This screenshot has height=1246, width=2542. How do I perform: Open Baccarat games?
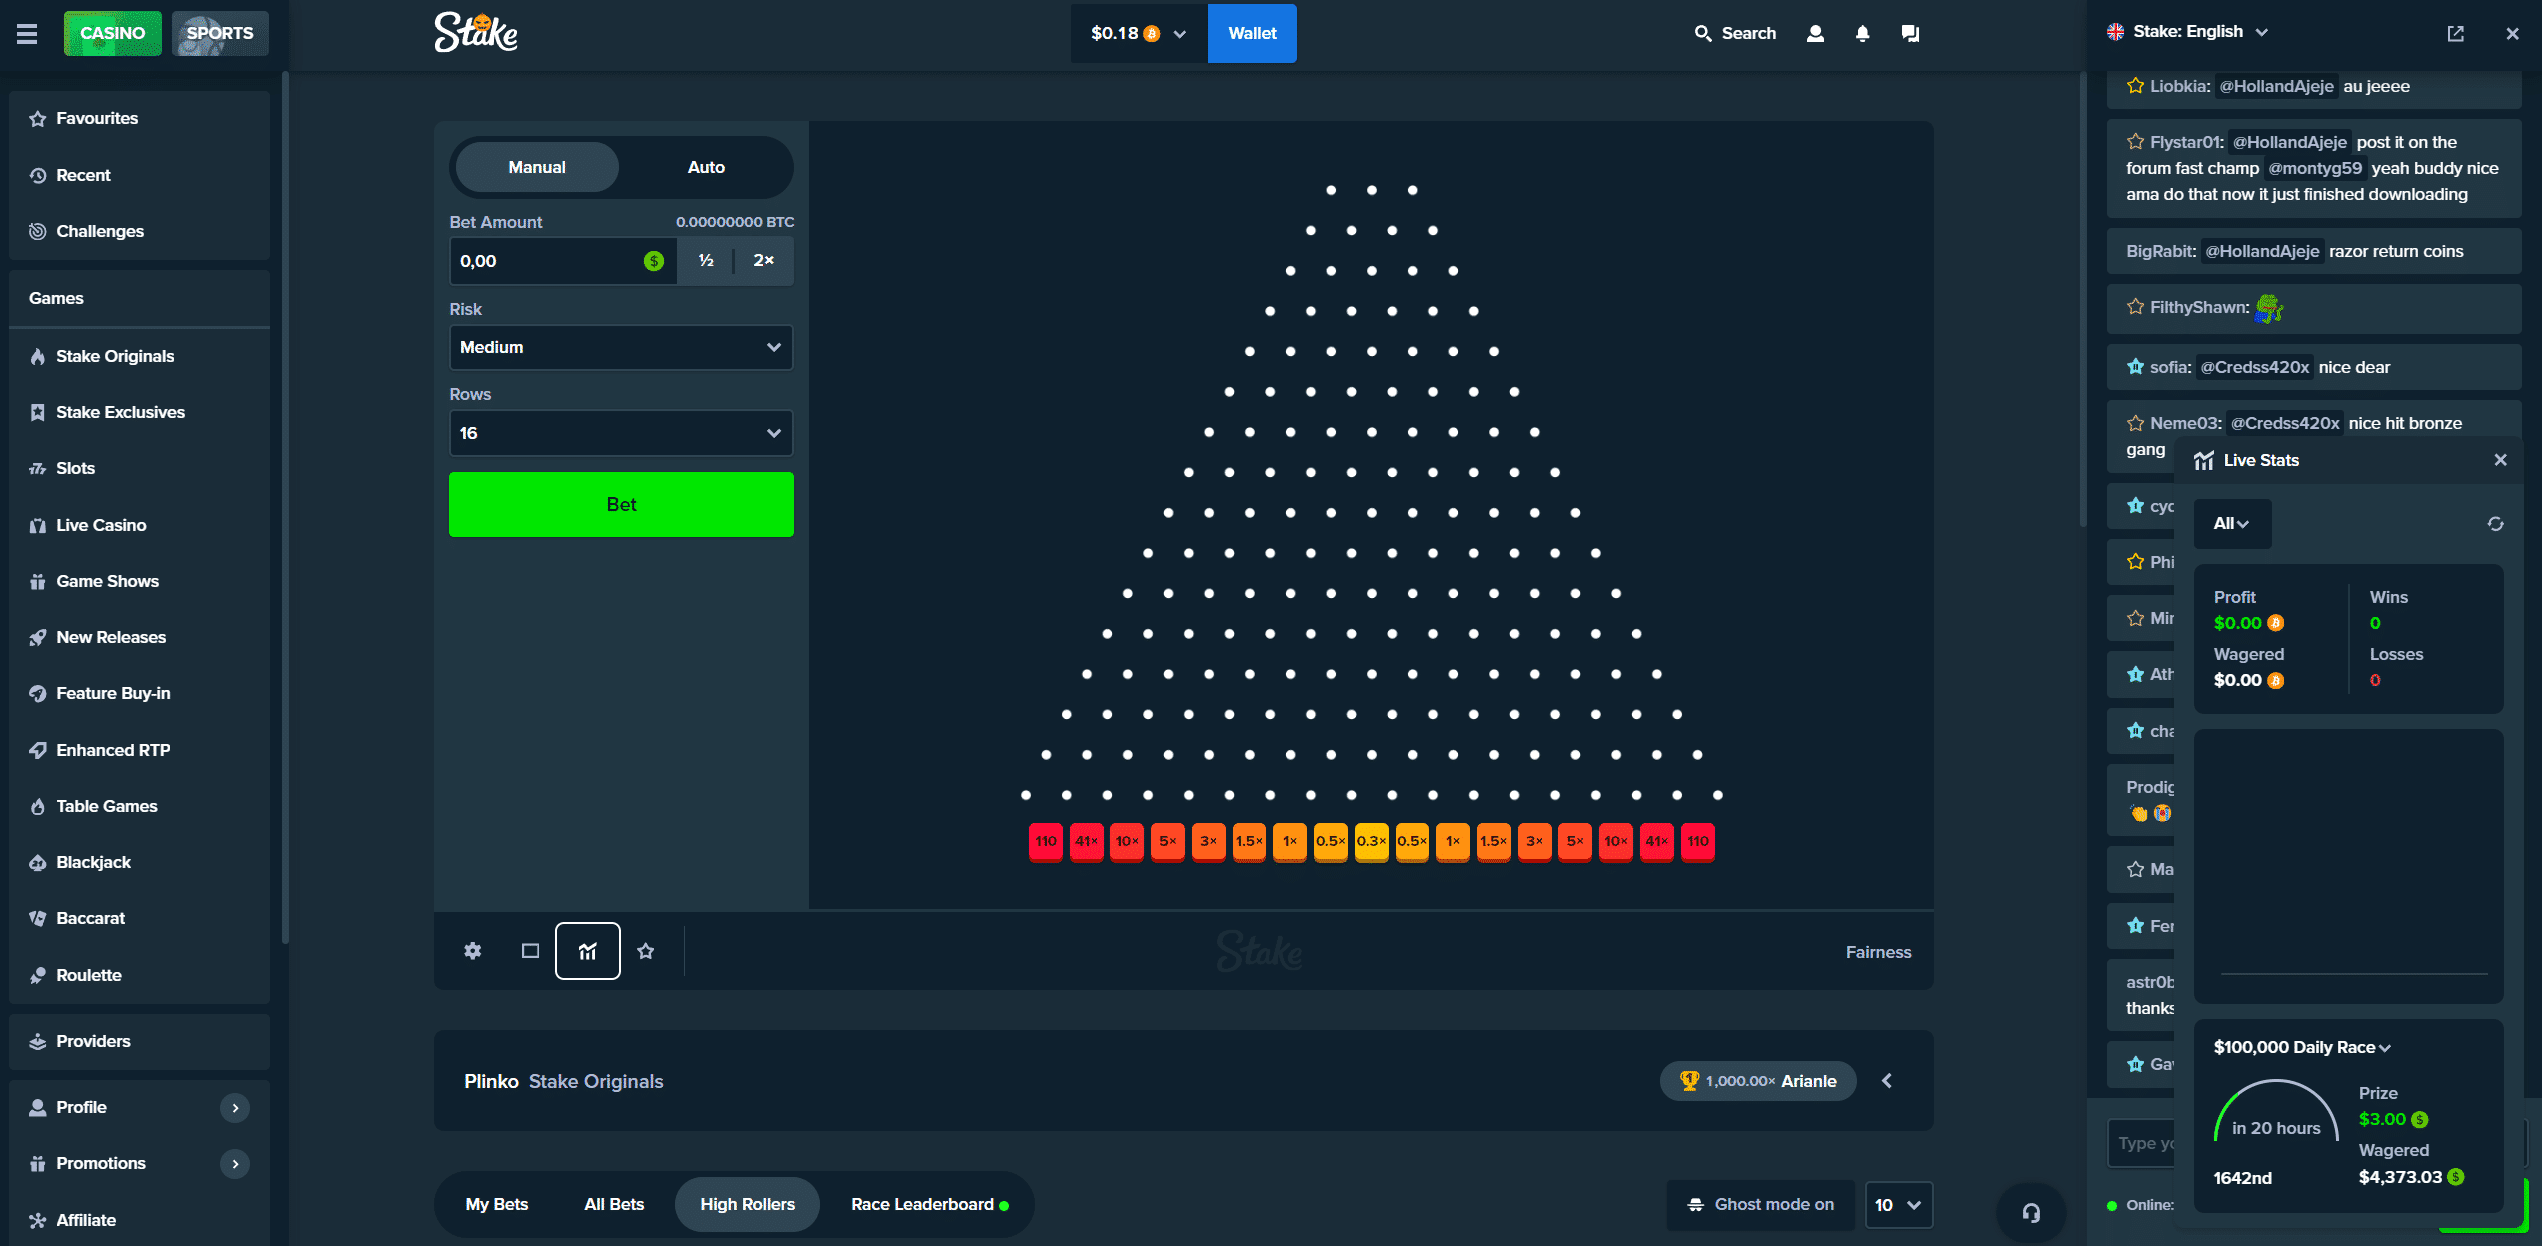139,918
